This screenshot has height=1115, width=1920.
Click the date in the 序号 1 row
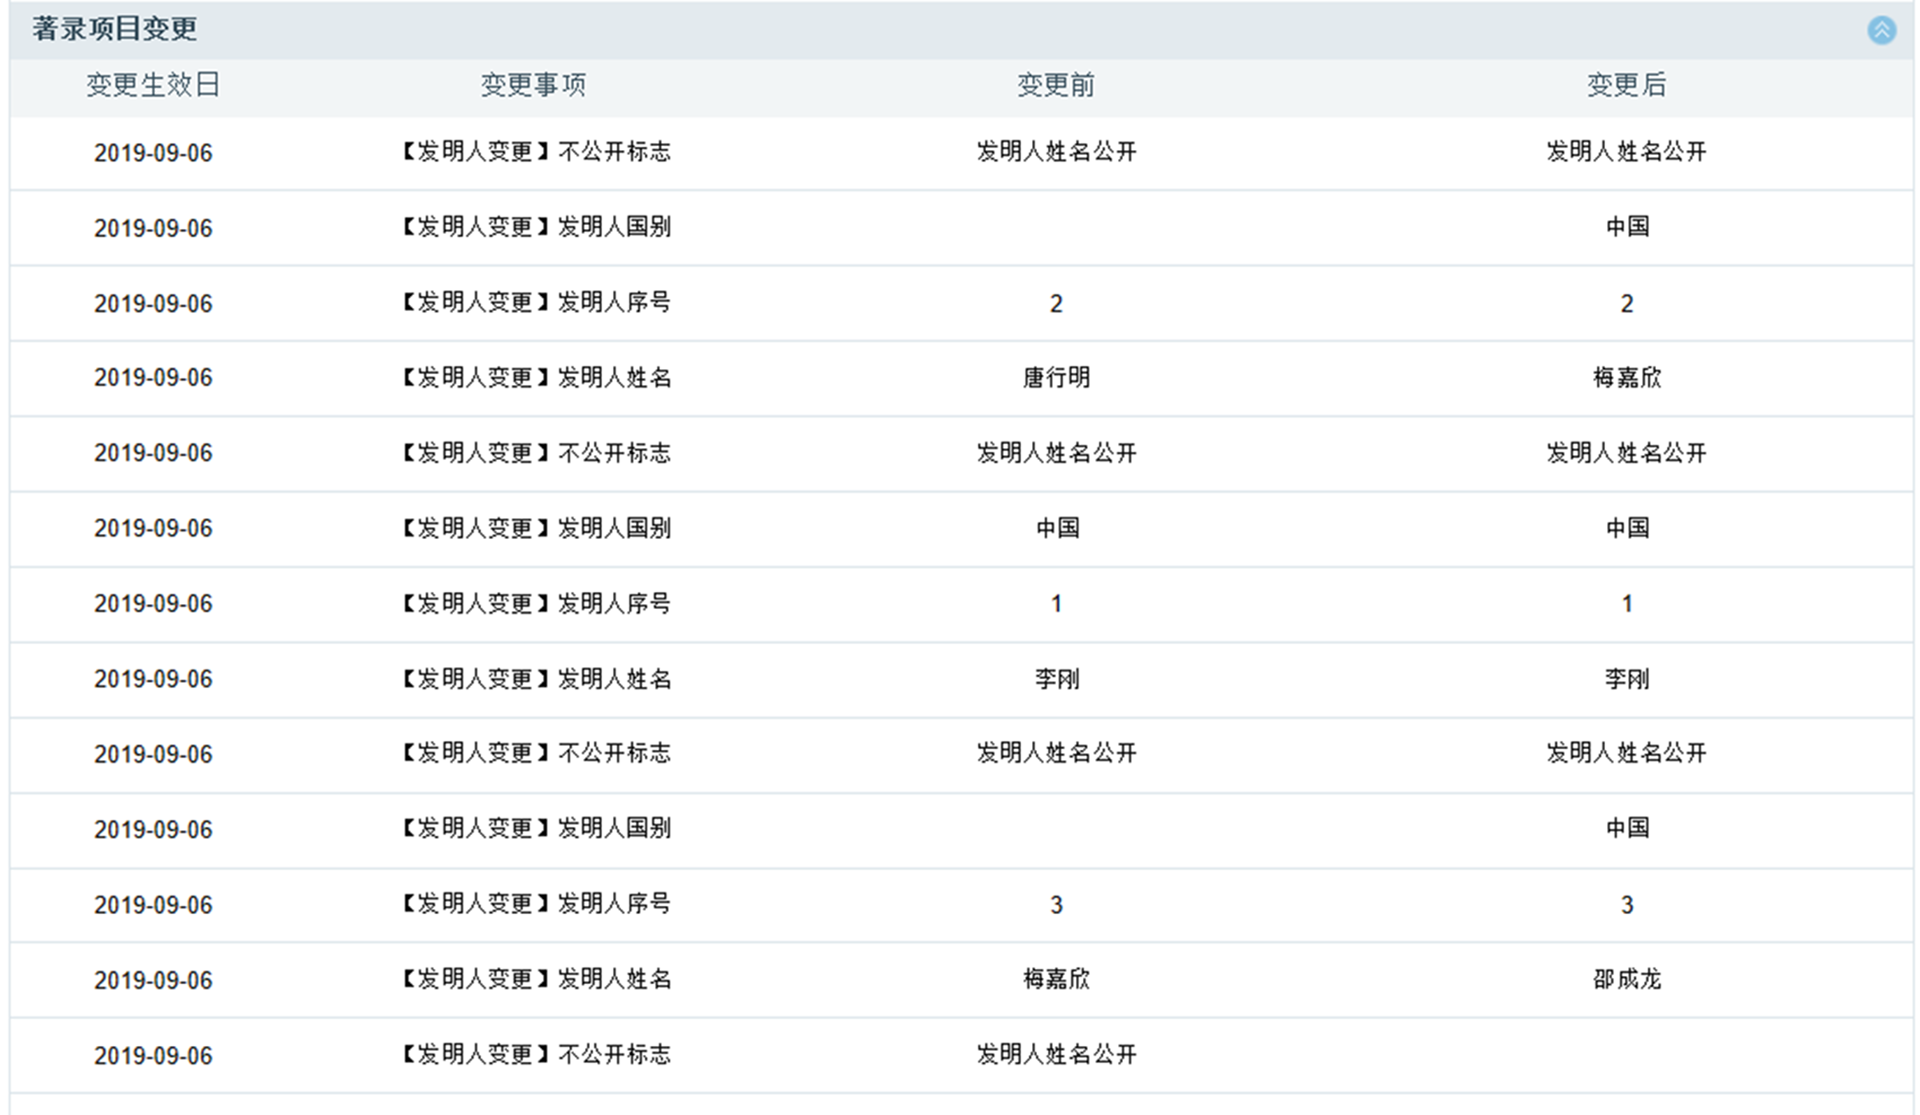point(153,604)
